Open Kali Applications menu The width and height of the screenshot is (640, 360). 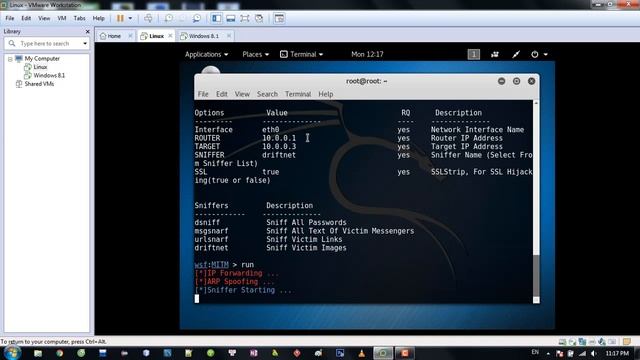[207, 54]
